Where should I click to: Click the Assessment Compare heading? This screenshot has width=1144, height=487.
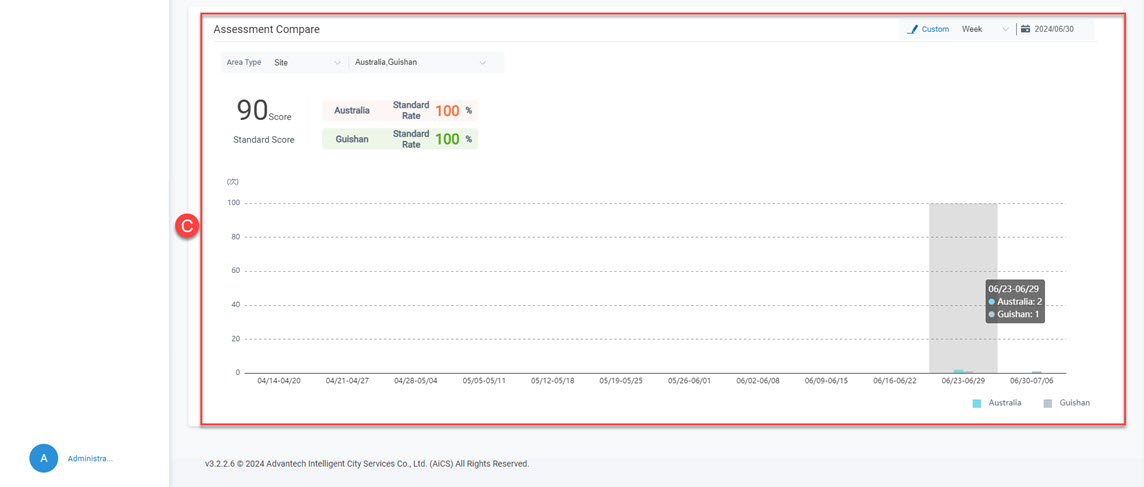(266, 30)
